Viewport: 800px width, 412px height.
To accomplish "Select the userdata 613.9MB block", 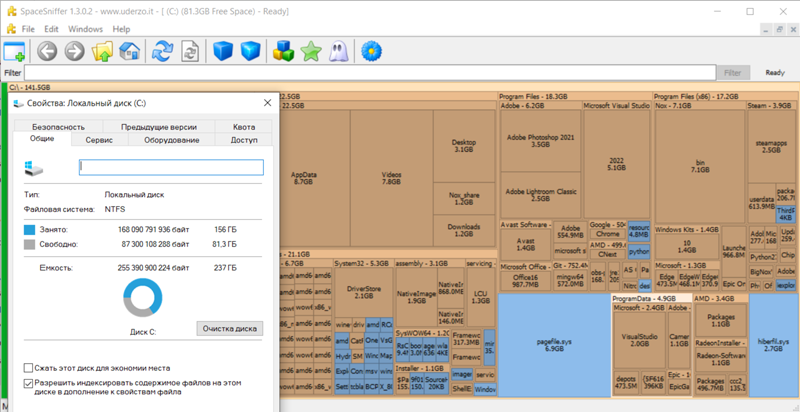I will (761, 202).
